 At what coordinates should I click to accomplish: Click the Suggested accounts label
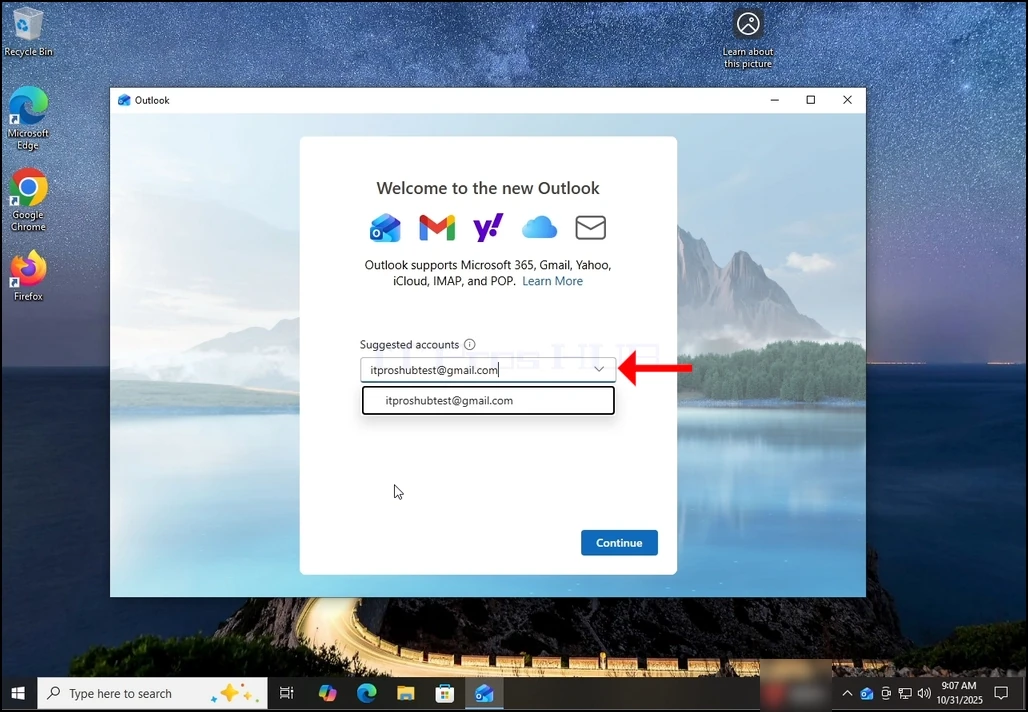(409, 344)
